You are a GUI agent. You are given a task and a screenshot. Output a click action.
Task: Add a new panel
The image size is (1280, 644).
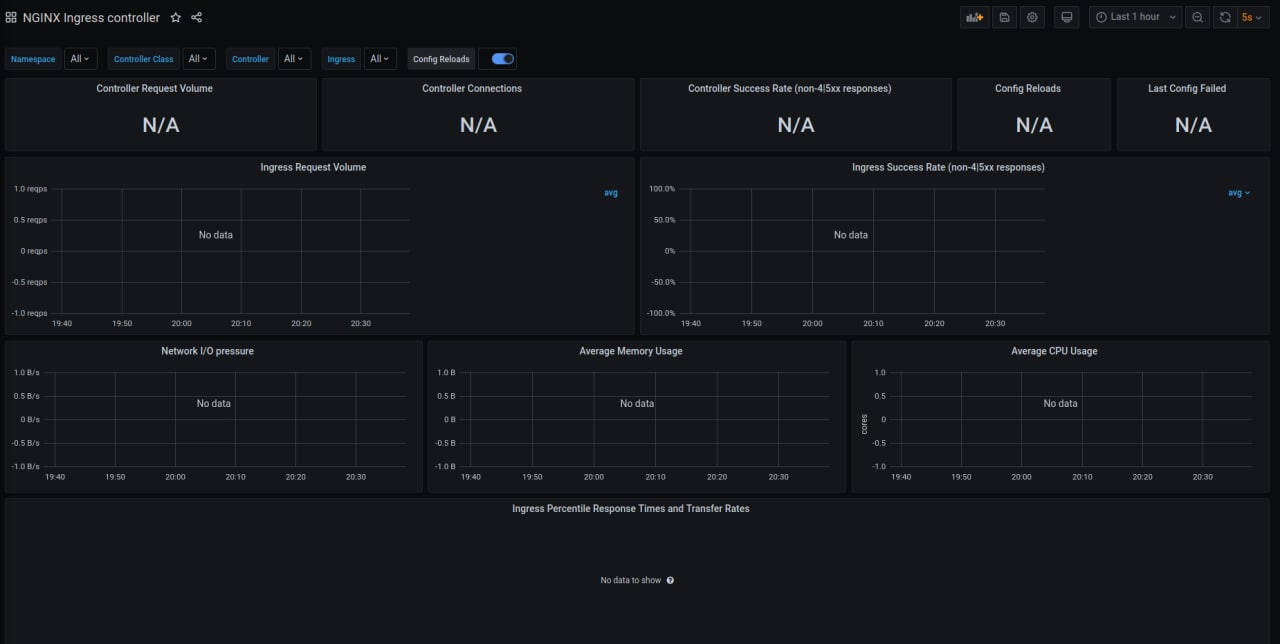tap(973, 17)
